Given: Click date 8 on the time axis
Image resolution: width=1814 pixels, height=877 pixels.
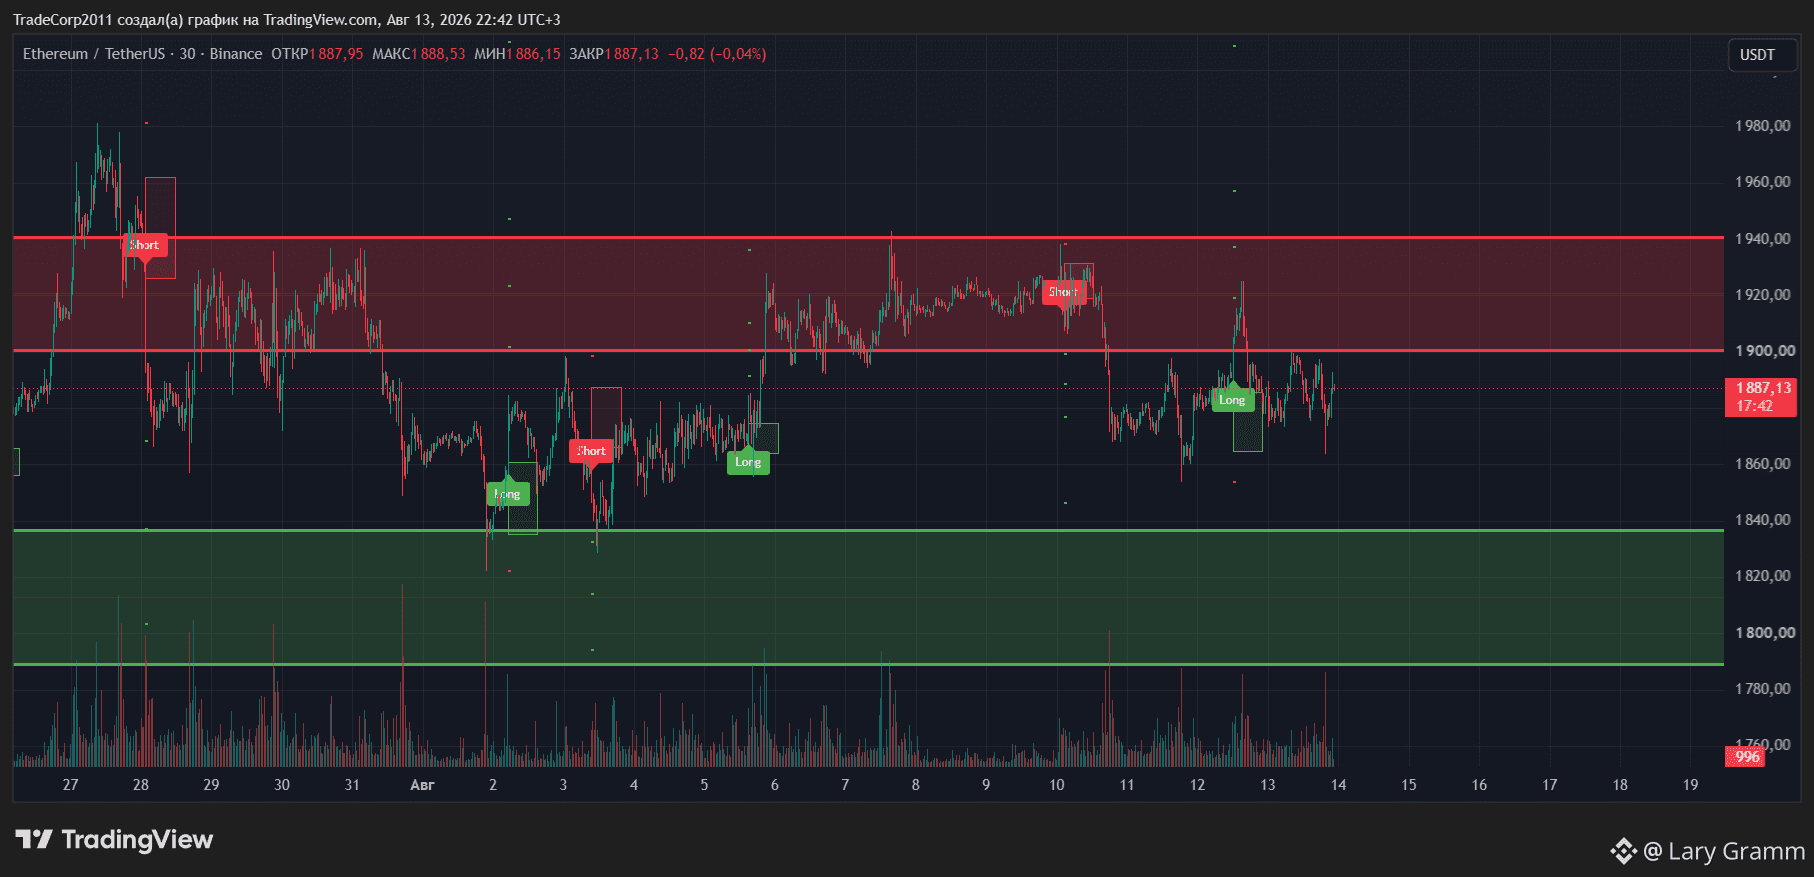Looking at the screenshot, I should [915, 785].
